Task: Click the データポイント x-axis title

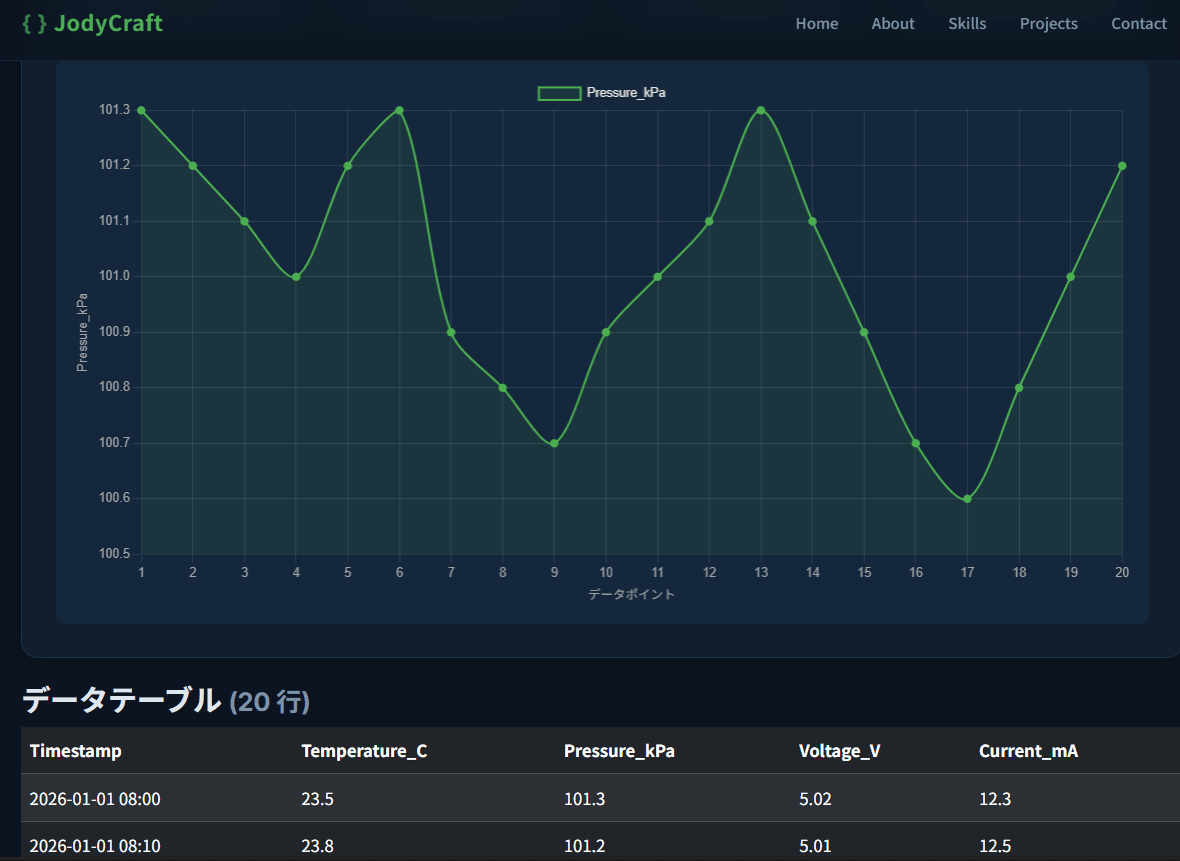Action: (631, 595)
